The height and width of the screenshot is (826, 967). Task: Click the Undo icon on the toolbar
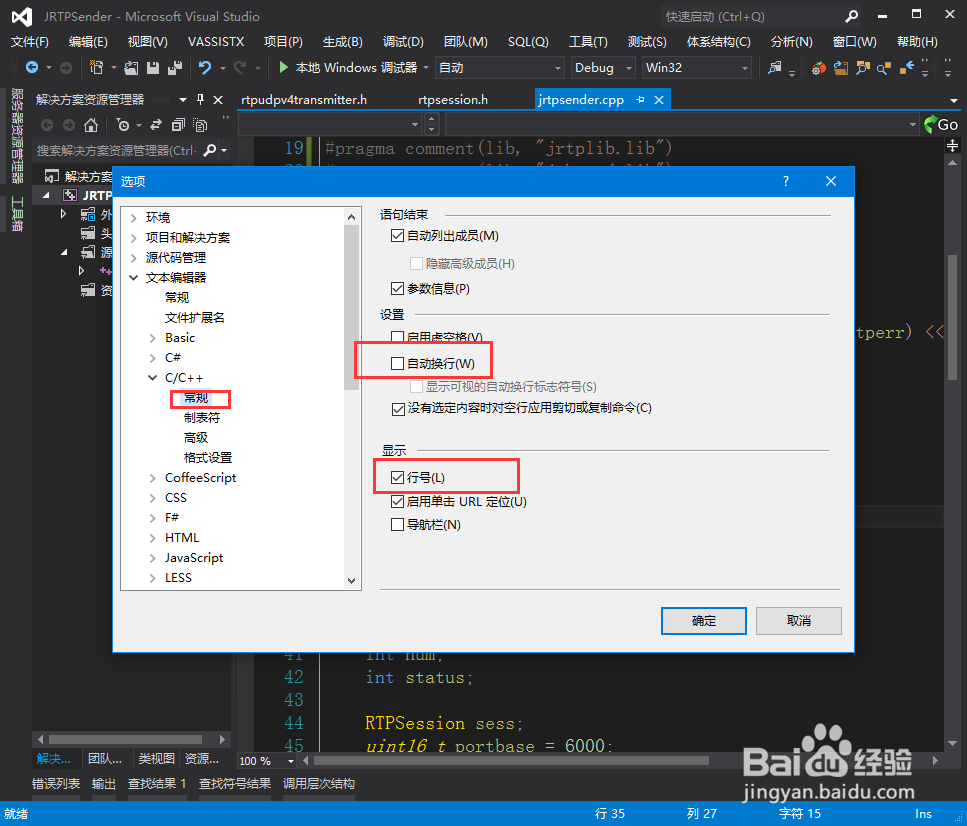pos(206,67)
